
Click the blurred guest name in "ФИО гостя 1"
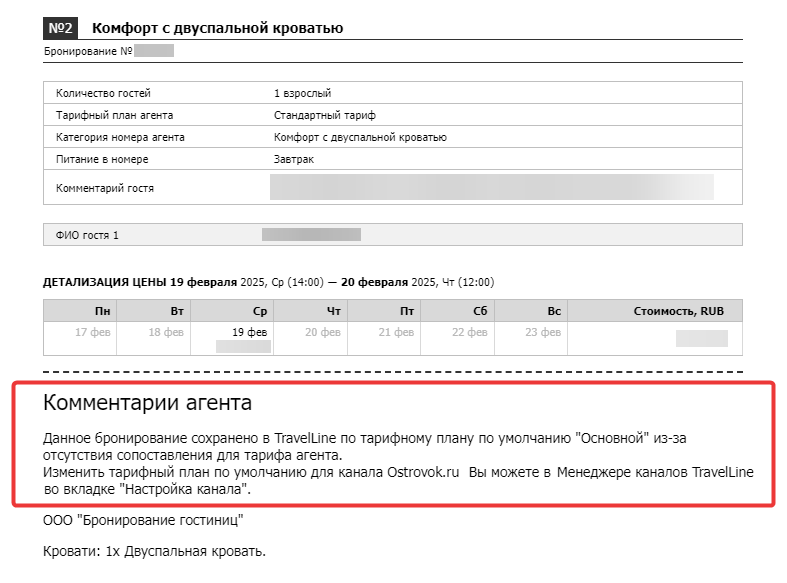tap(311, 234)
